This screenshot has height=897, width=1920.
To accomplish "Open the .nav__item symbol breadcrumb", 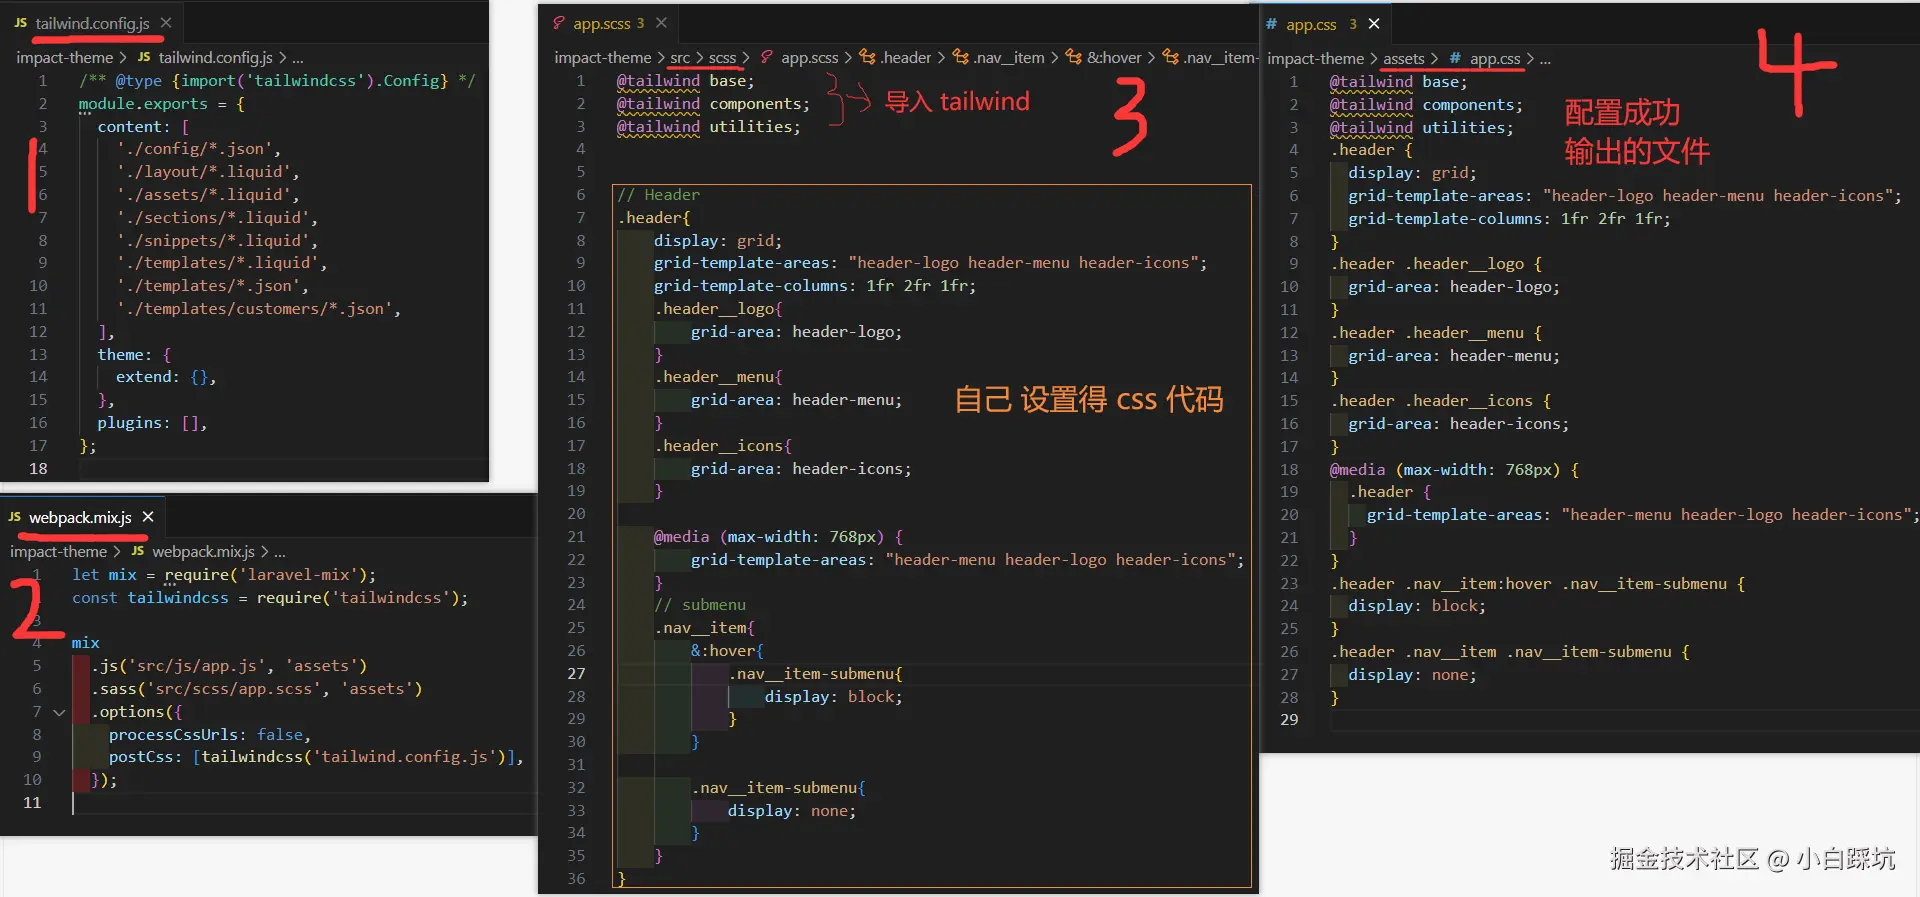I will (1008, 58).
